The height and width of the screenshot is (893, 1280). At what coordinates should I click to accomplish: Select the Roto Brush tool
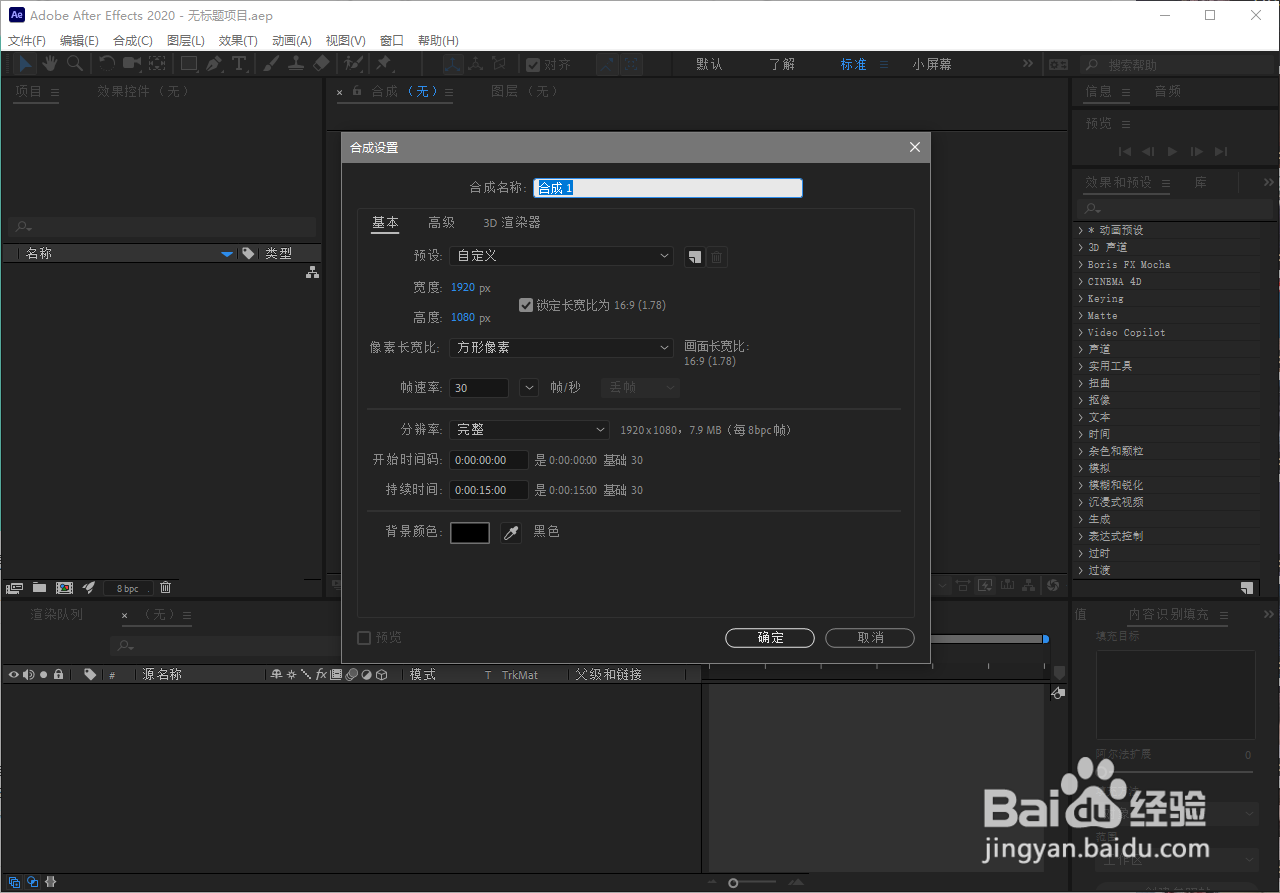click(x=353, y=63)
